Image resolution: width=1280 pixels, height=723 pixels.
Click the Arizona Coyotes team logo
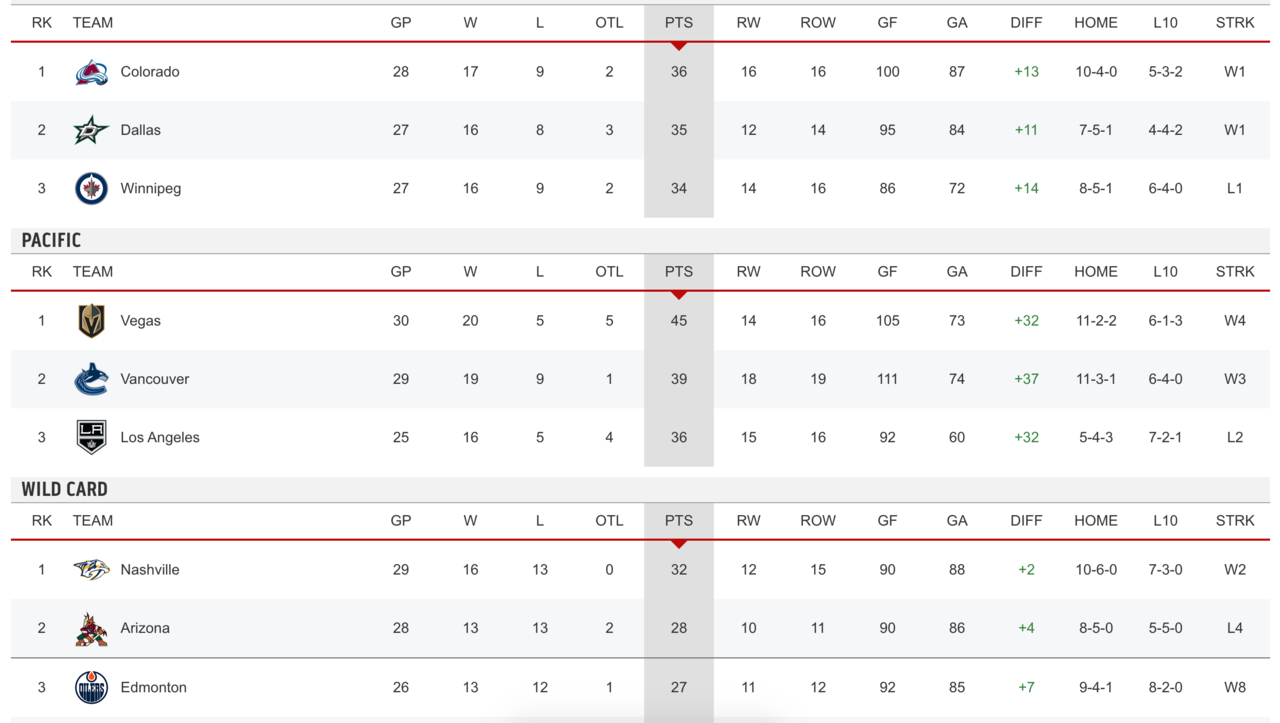[91, 628]
